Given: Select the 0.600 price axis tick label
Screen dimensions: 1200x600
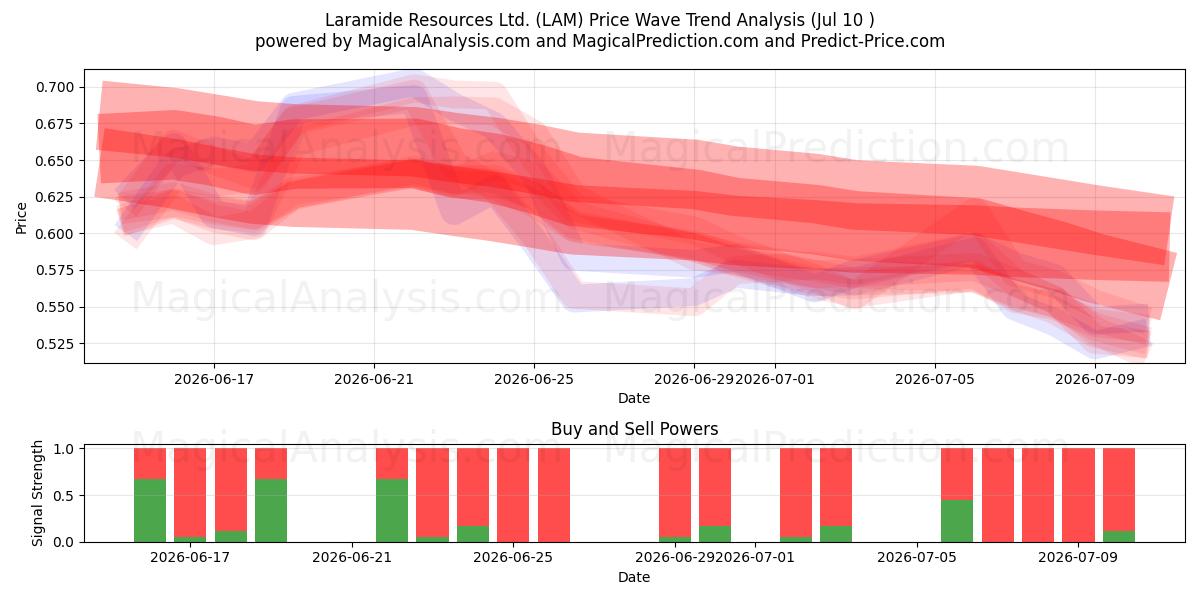Looking at the screenshot, I should click(54, 234).
